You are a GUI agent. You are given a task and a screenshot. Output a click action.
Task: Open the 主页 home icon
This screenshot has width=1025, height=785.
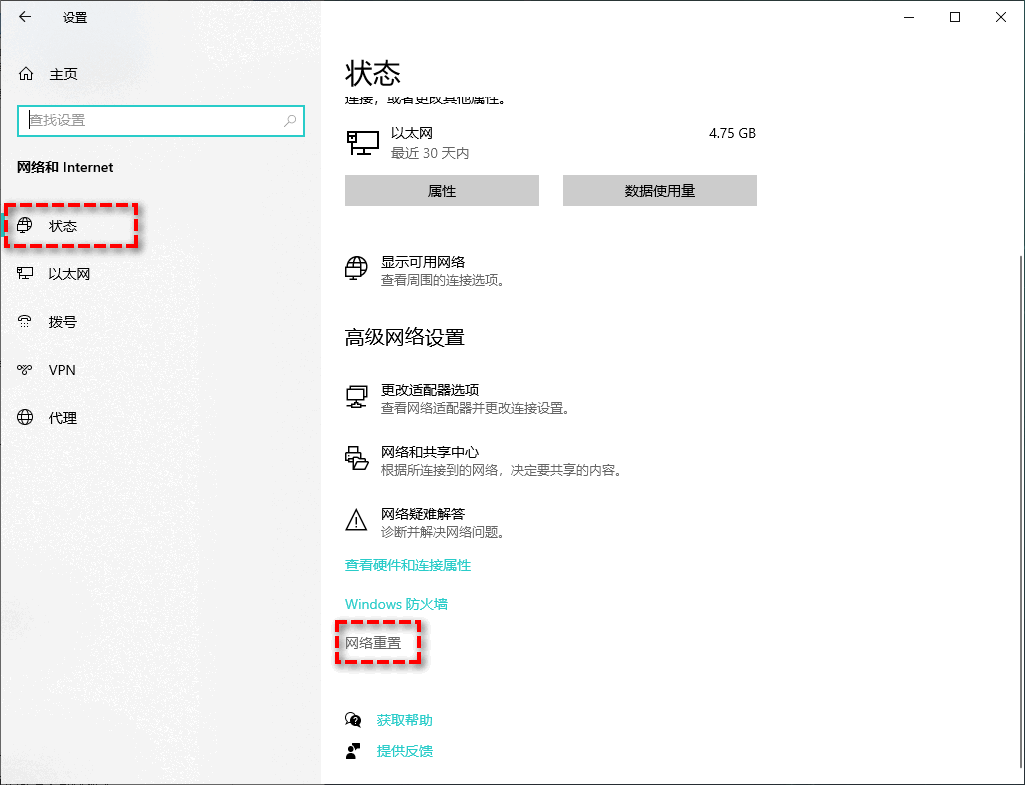point(25,74)
